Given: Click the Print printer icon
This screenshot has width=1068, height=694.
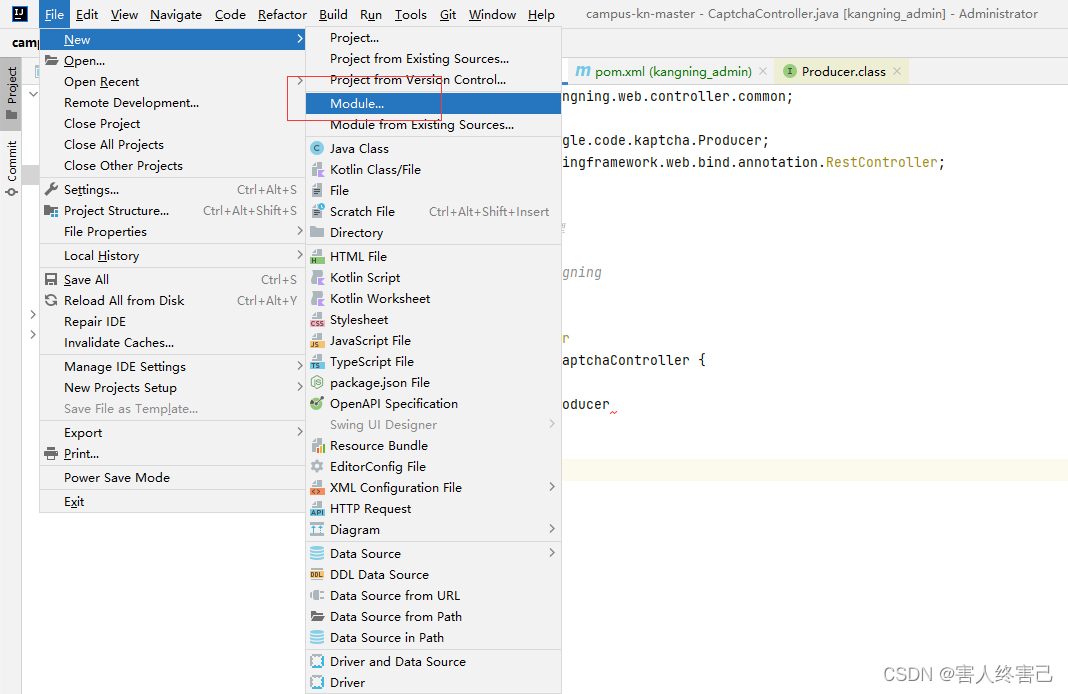Looking at the screenshot, I should (51, 454).
